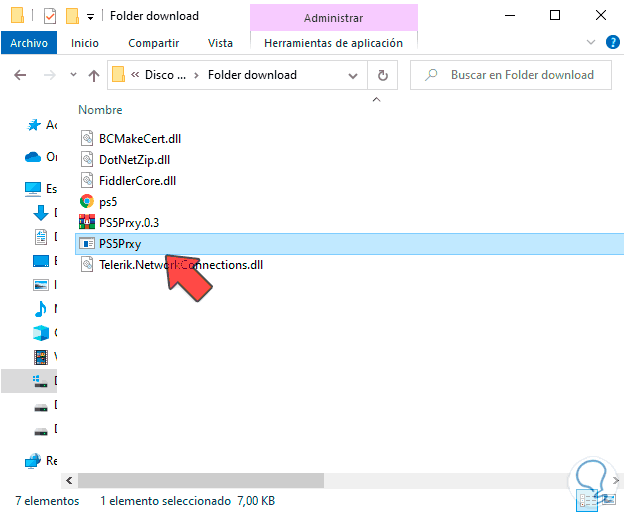Click the BCMakeCert.dll file icon
Screen dimensions: 625x513
coord(87,138)
